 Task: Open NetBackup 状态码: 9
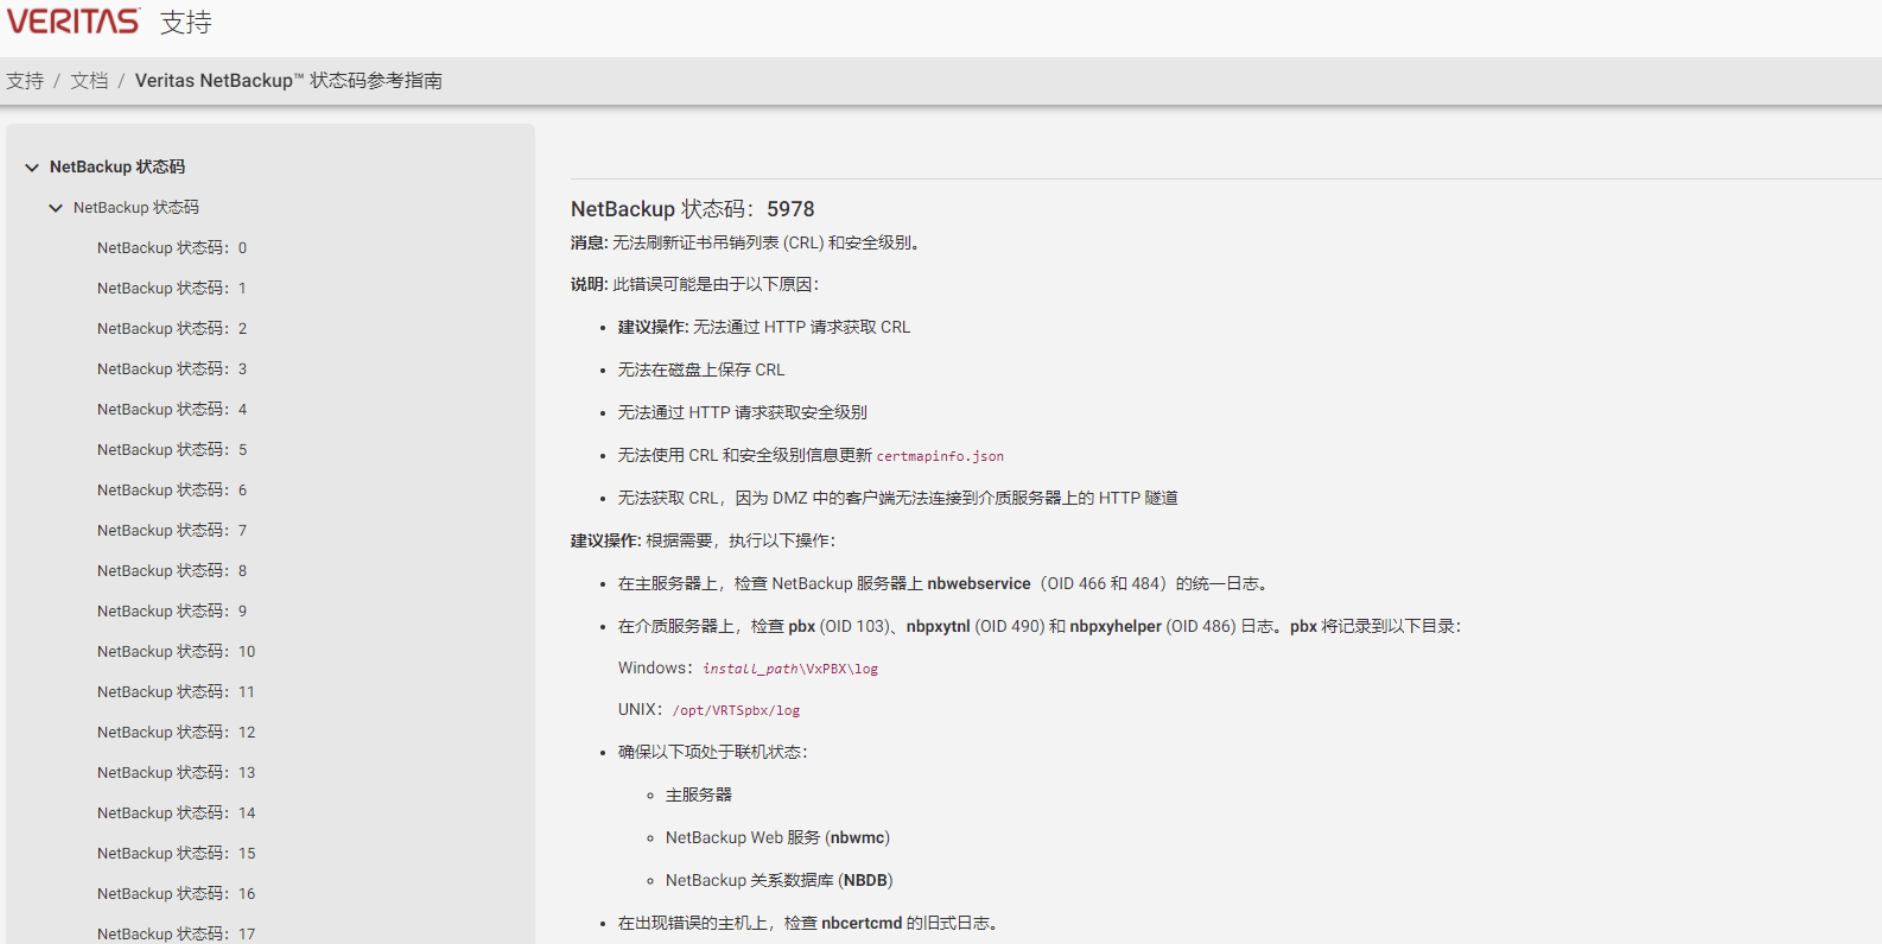(172, 611)
